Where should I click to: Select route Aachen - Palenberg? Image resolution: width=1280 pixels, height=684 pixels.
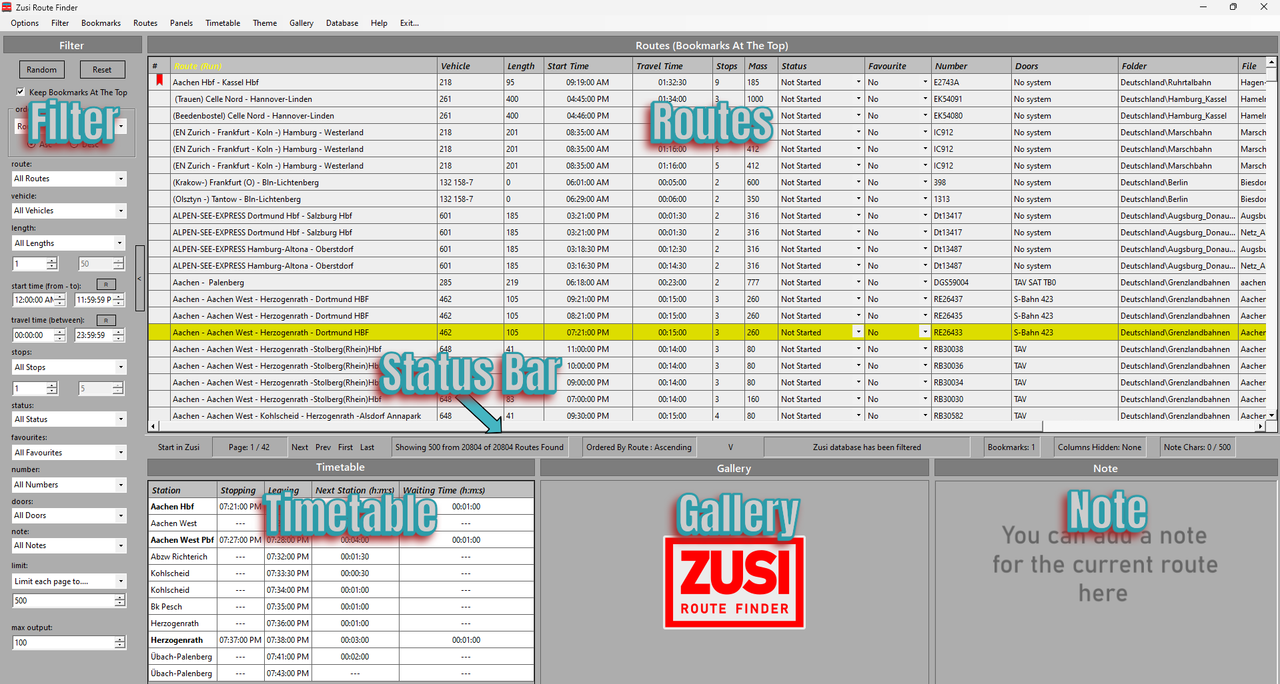(x=210, y=283)
